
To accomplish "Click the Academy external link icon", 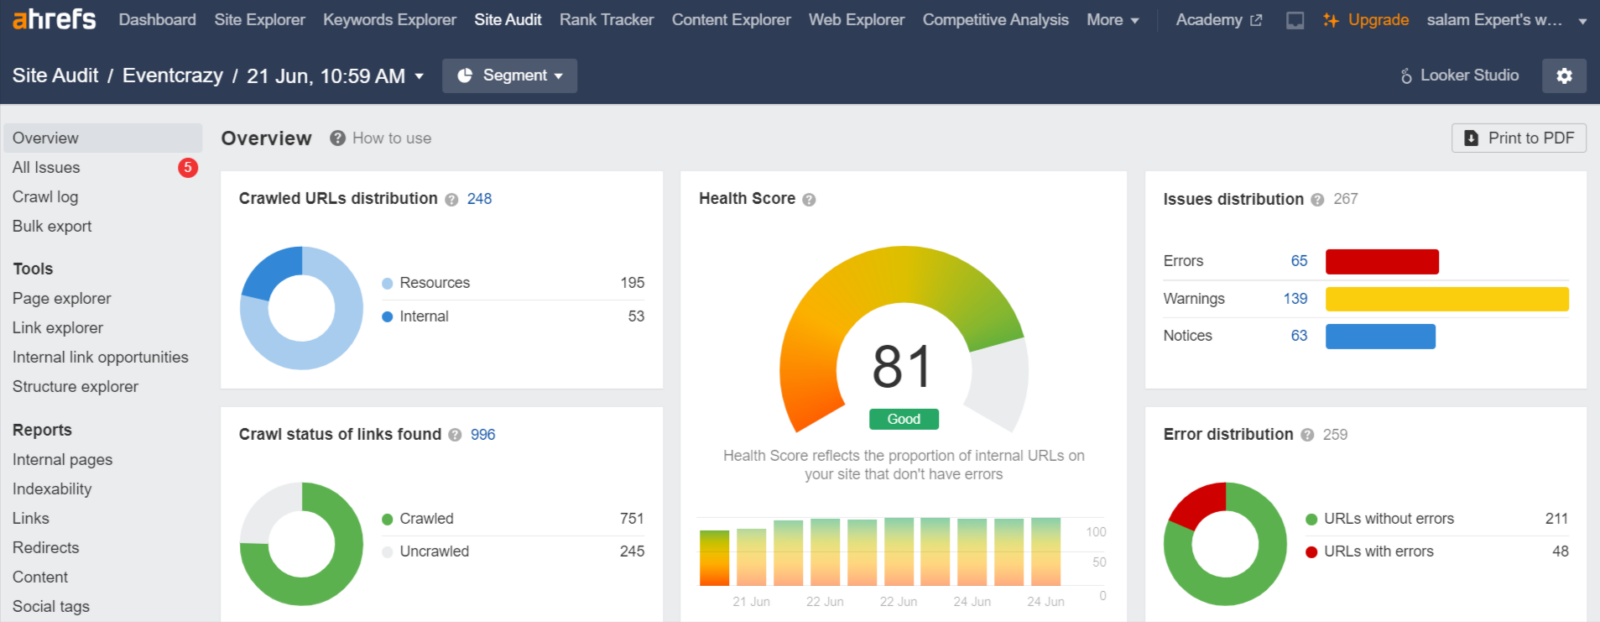I will tap(1256, 20).
